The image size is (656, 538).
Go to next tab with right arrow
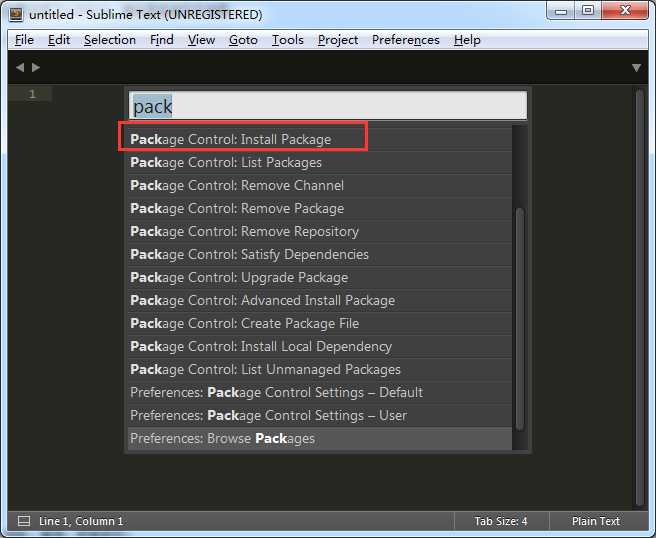click(36, 67)
